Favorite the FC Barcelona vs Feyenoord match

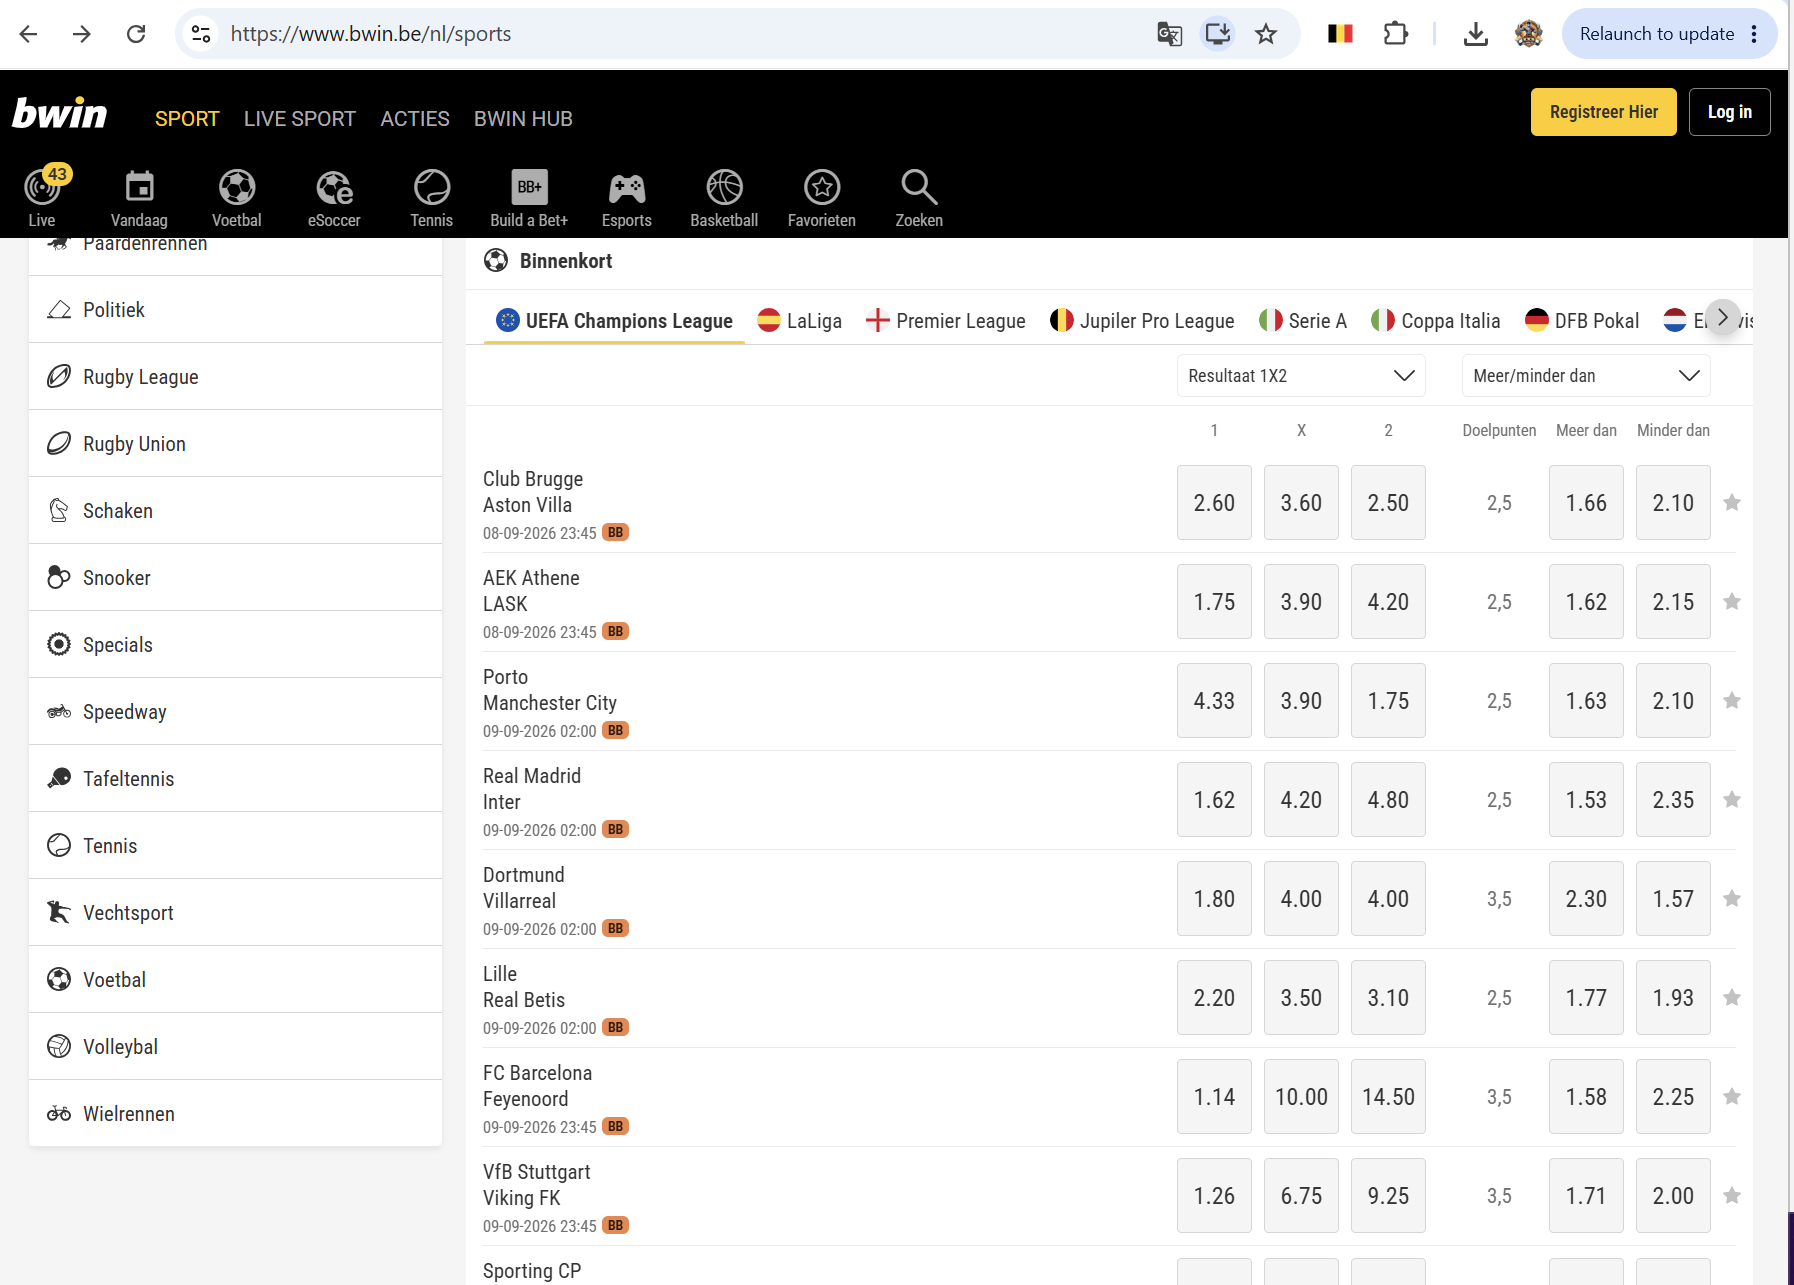pyautogui.click(x=1732, y=1097)
